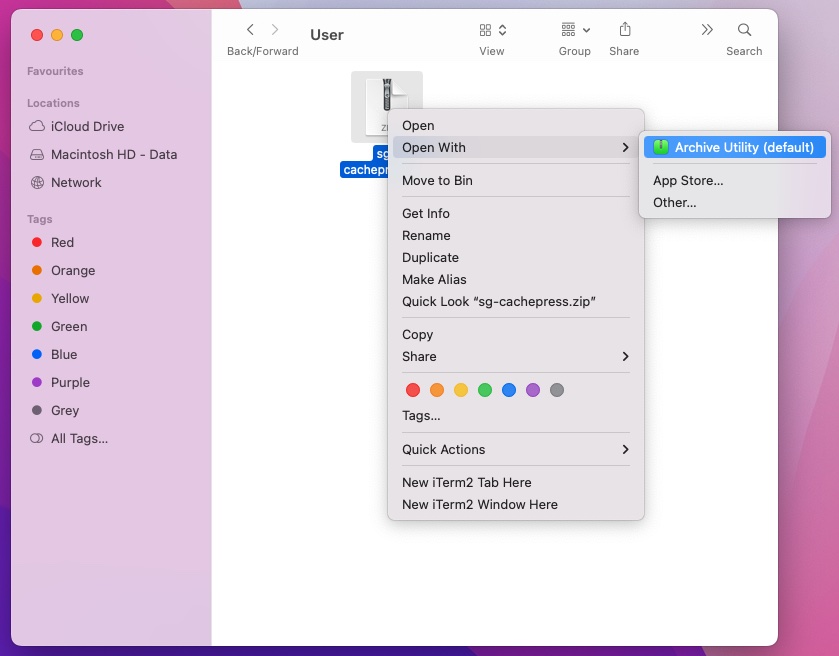Click the Forward arrow in the toolbar

pos(274,29)
